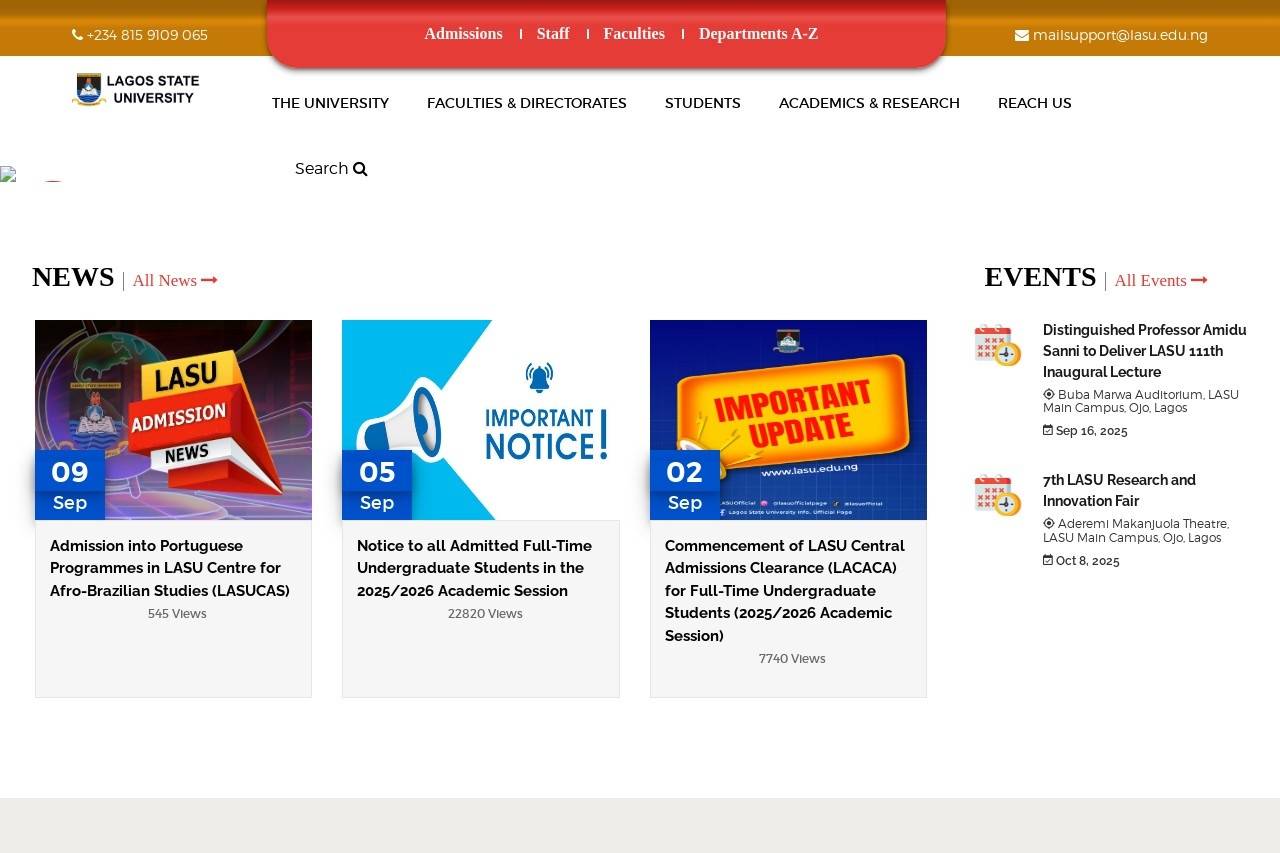The image size is (1280, 853).
Task: Click the 545 Views text
Action: [177, 614]
